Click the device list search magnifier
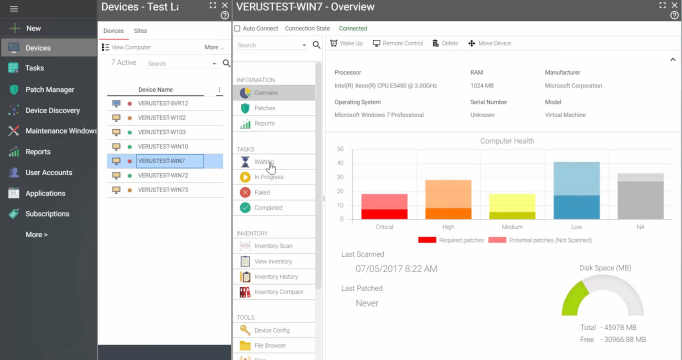 pyautogui.click(x=226, y=63)
